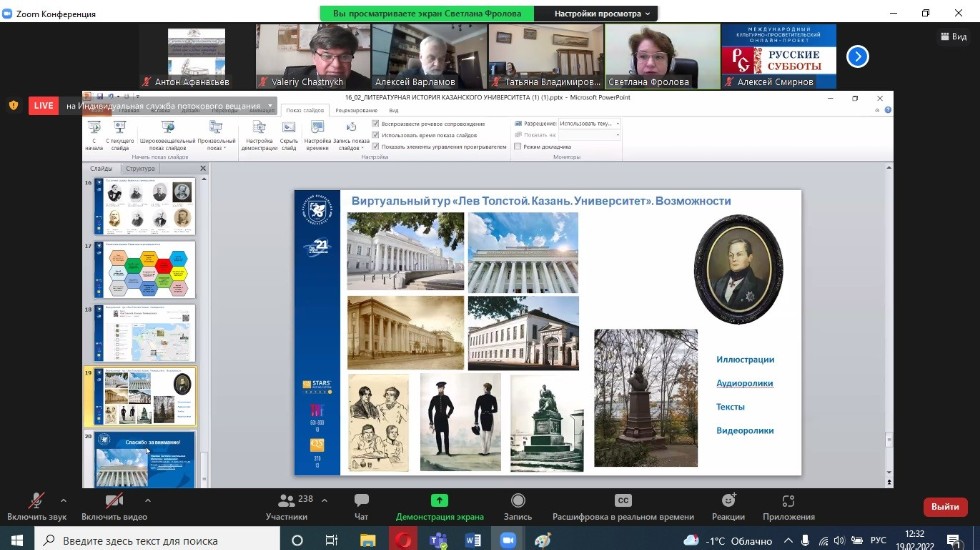
Task: Unmute microphone with Включить звук button
Action: (x=37, y=502)
